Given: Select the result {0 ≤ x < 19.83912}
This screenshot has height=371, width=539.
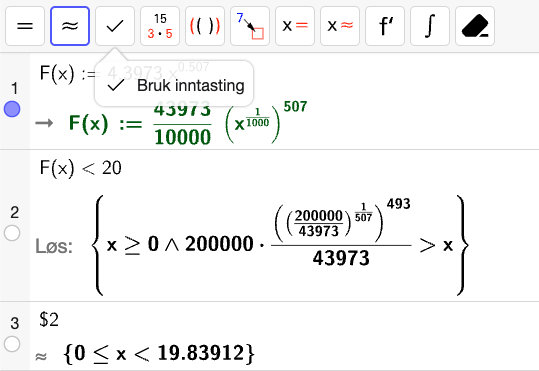Looking at the screenshot, I should pos(159,353).
